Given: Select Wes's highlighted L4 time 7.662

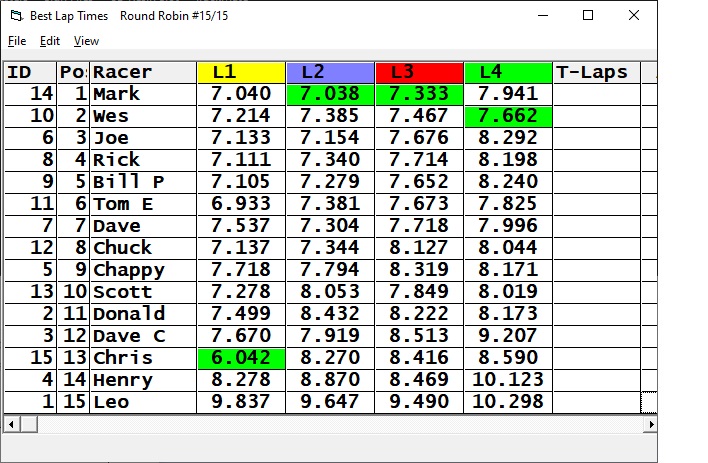Looking at the screenshot, I should click(x=508, y=116).
